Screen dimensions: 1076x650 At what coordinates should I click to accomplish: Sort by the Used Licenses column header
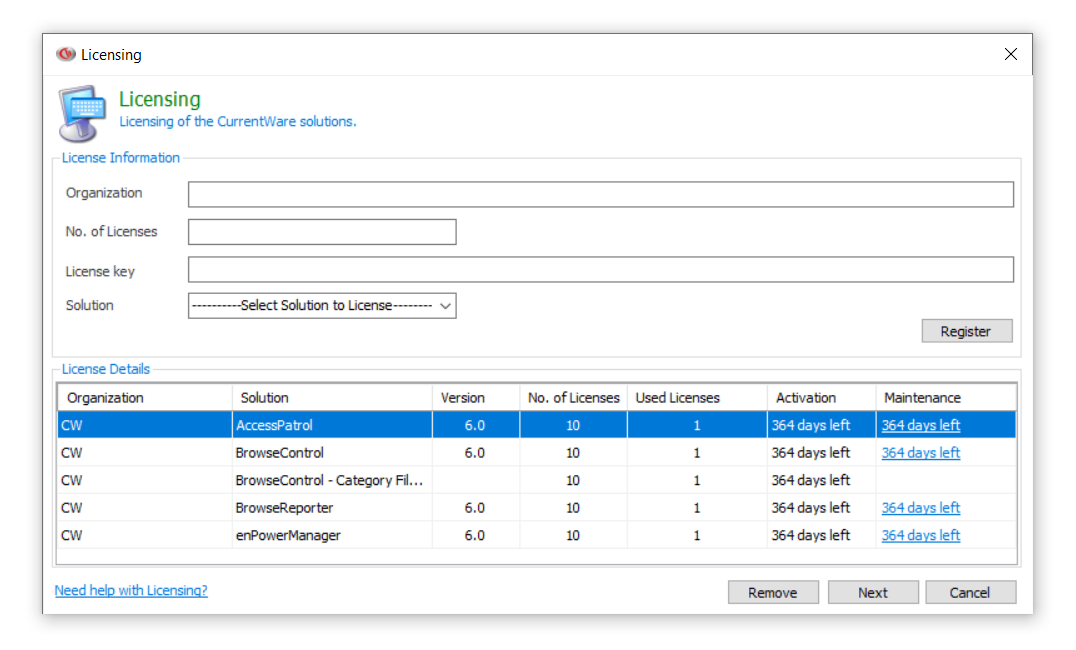click(697, 397)
